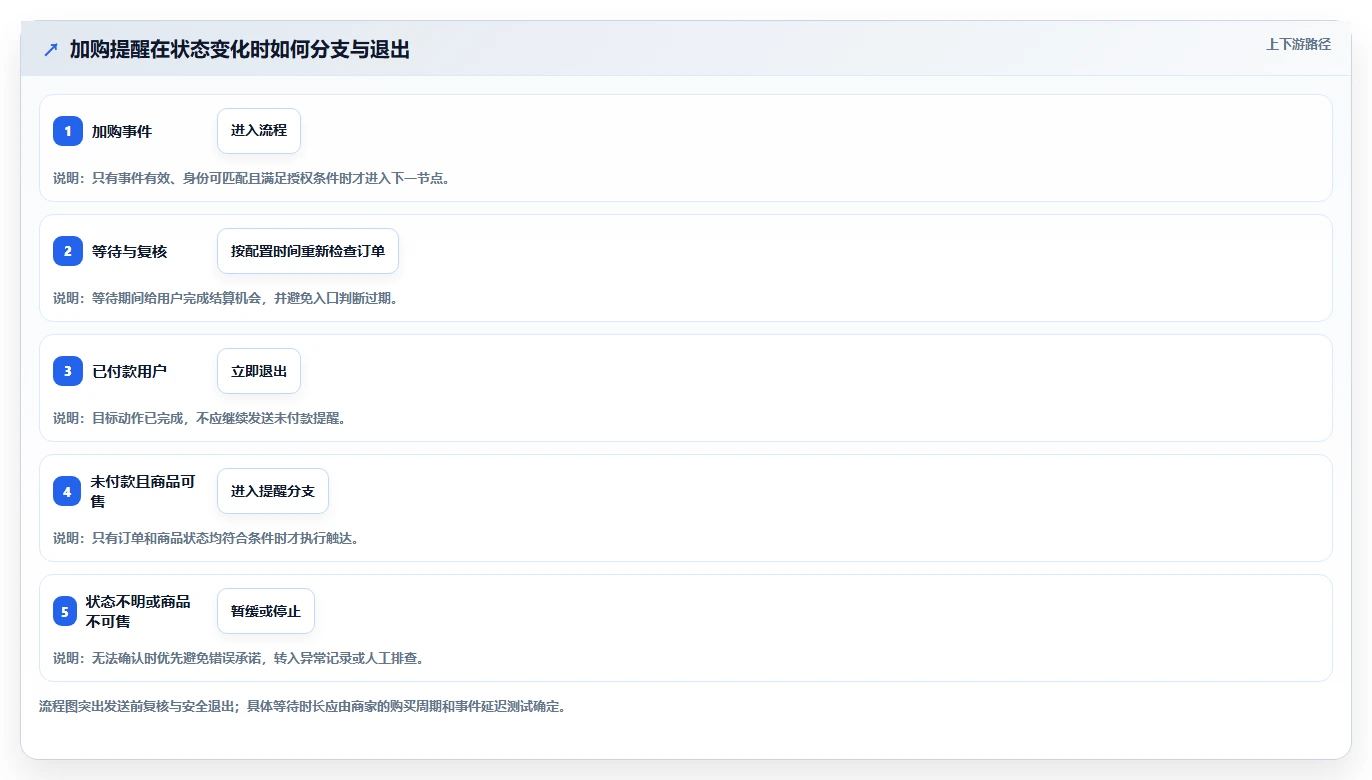Click the heading 加购提醒在状态变化时如何分支与退出

(240, 49)
